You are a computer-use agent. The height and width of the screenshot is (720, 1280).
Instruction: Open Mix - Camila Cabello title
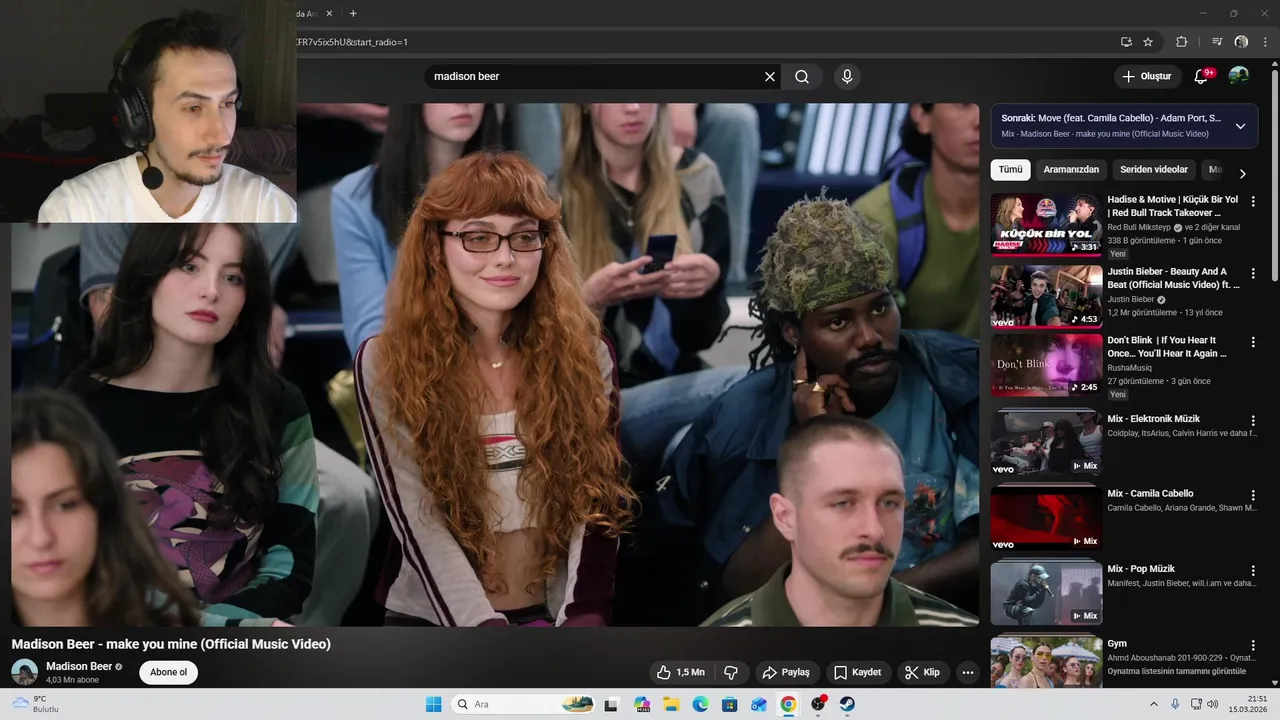point(1150,494)
